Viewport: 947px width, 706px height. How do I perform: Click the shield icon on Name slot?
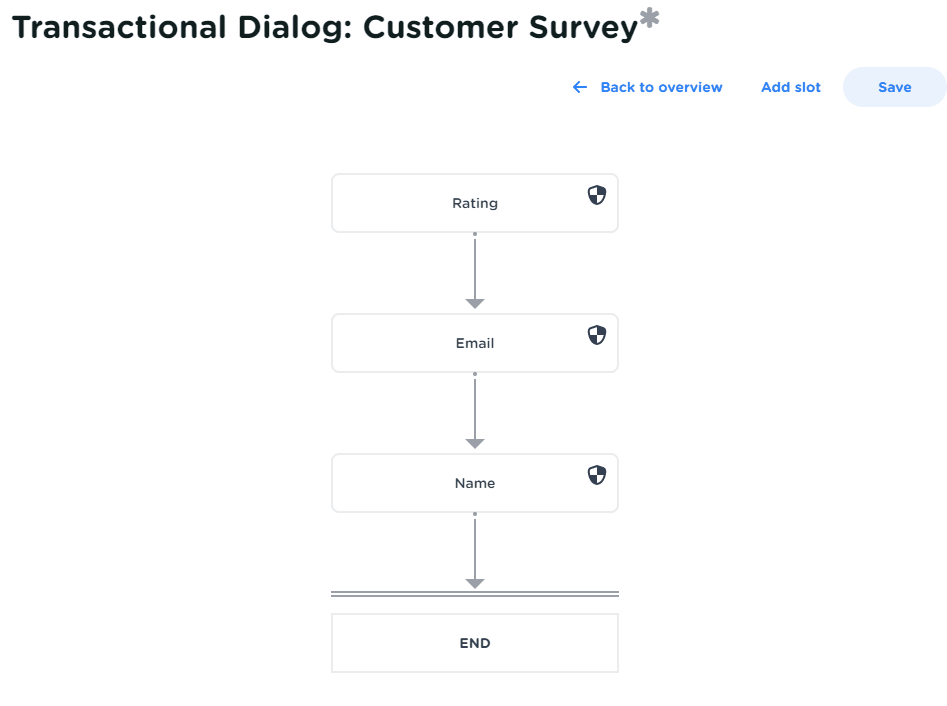(x=596, y=475)
